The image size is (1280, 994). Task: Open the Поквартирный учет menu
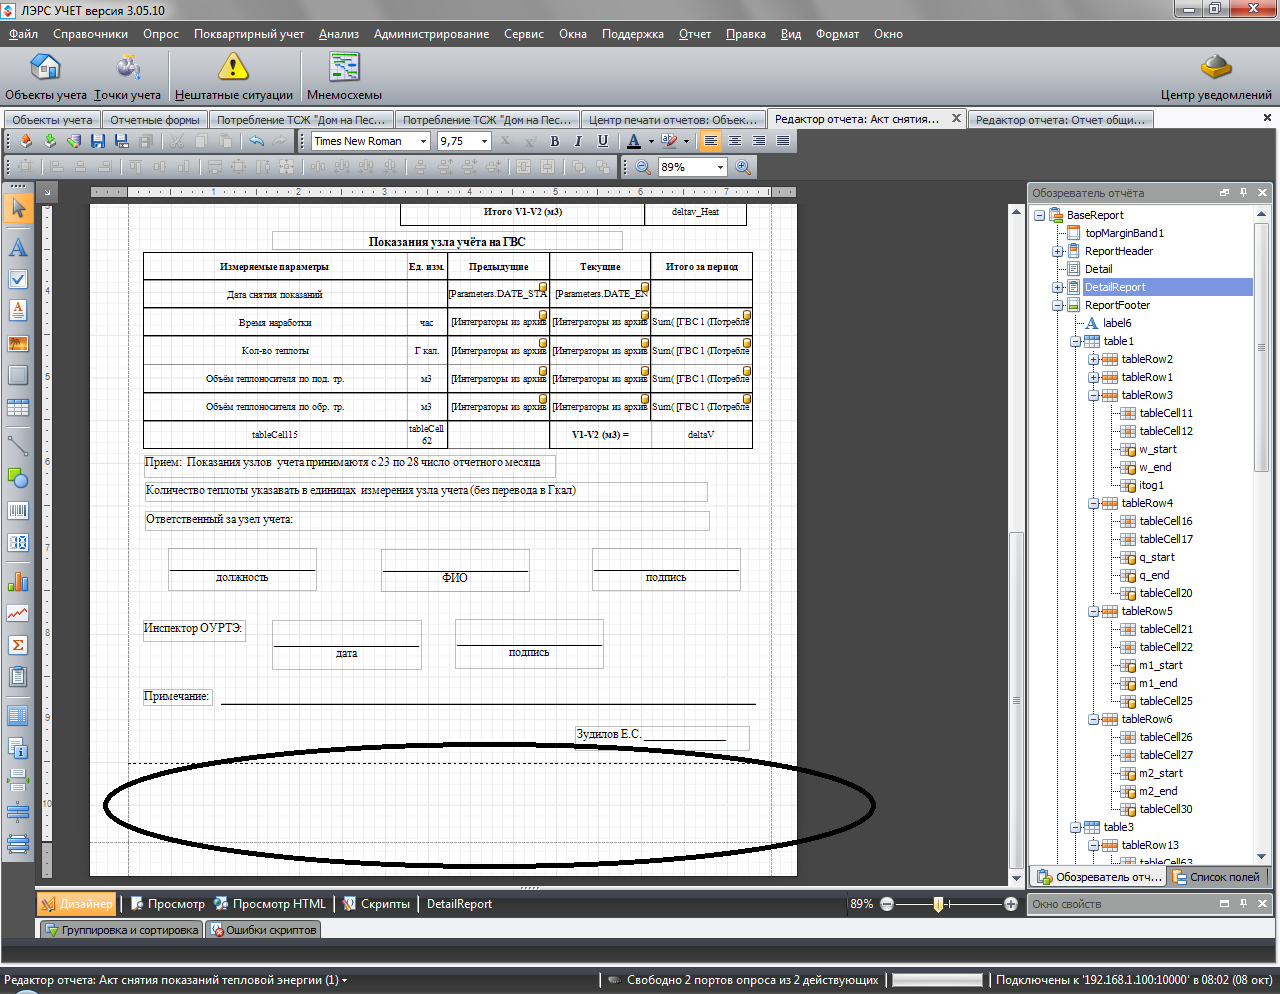point(249,34)
